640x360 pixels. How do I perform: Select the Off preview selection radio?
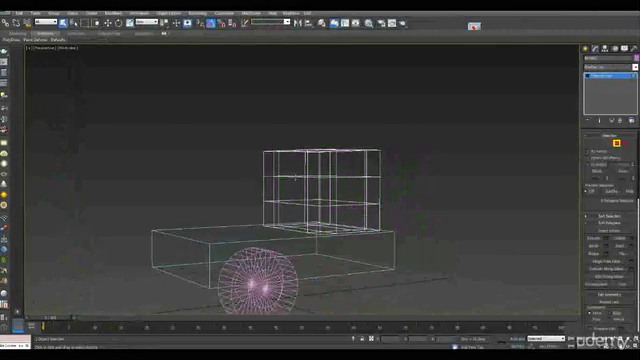[586, 191]
